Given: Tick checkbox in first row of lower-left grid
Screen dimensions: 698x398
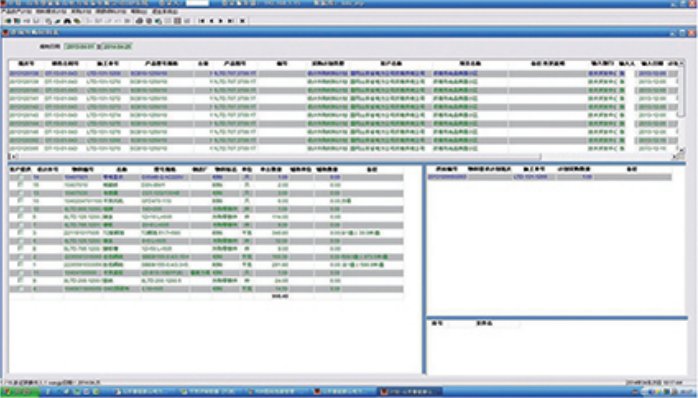Looking at the screenshot, I should coord(20,177).
